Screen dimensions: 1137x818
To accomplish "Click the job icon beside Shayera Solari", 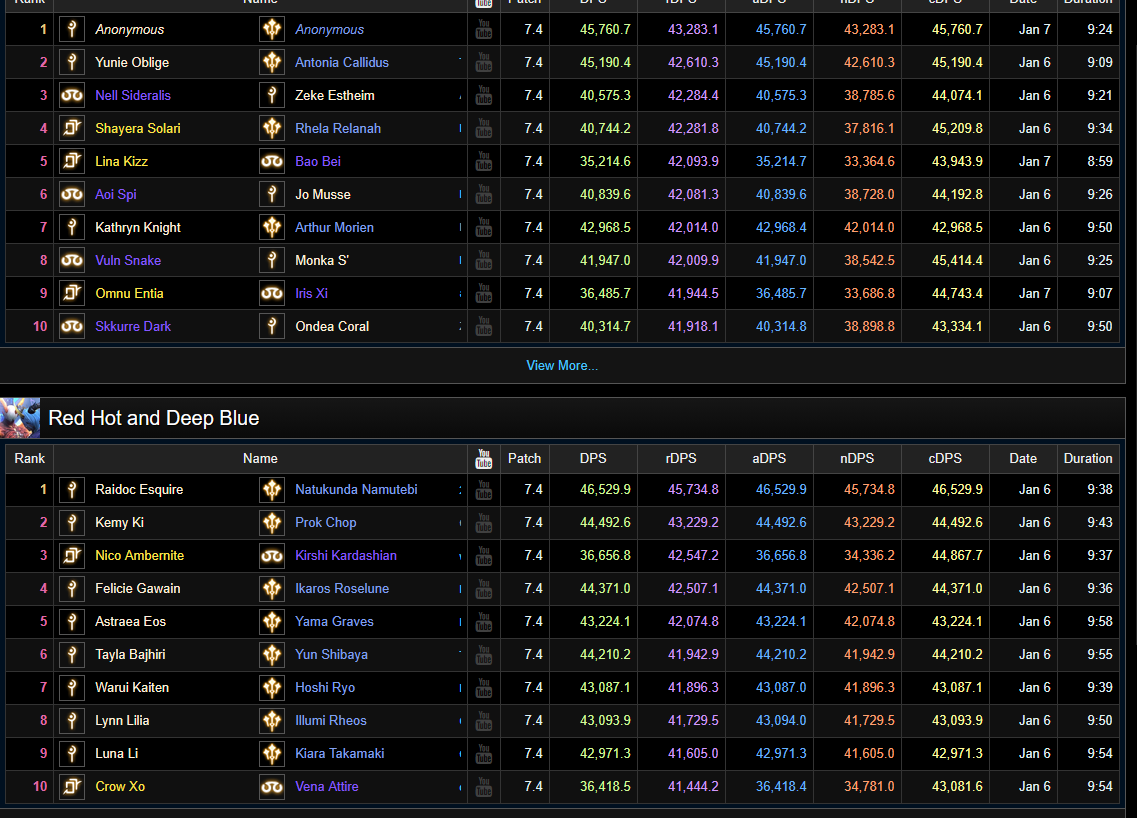I will point(72,128).
